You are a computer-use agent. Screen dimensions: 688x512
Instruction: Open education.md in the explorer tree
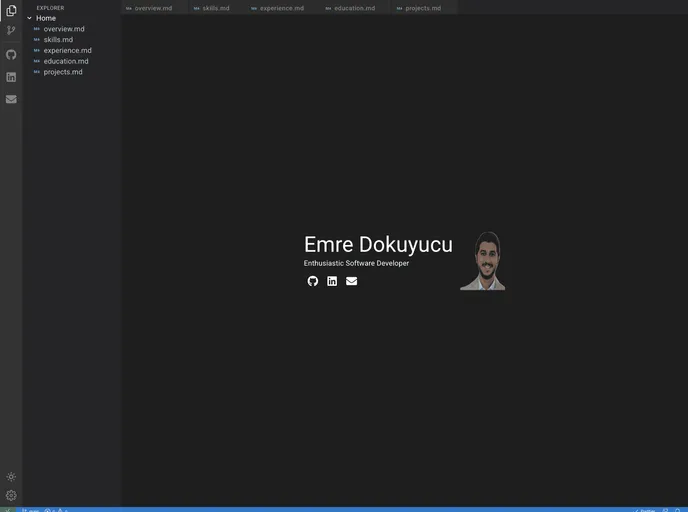66,61
